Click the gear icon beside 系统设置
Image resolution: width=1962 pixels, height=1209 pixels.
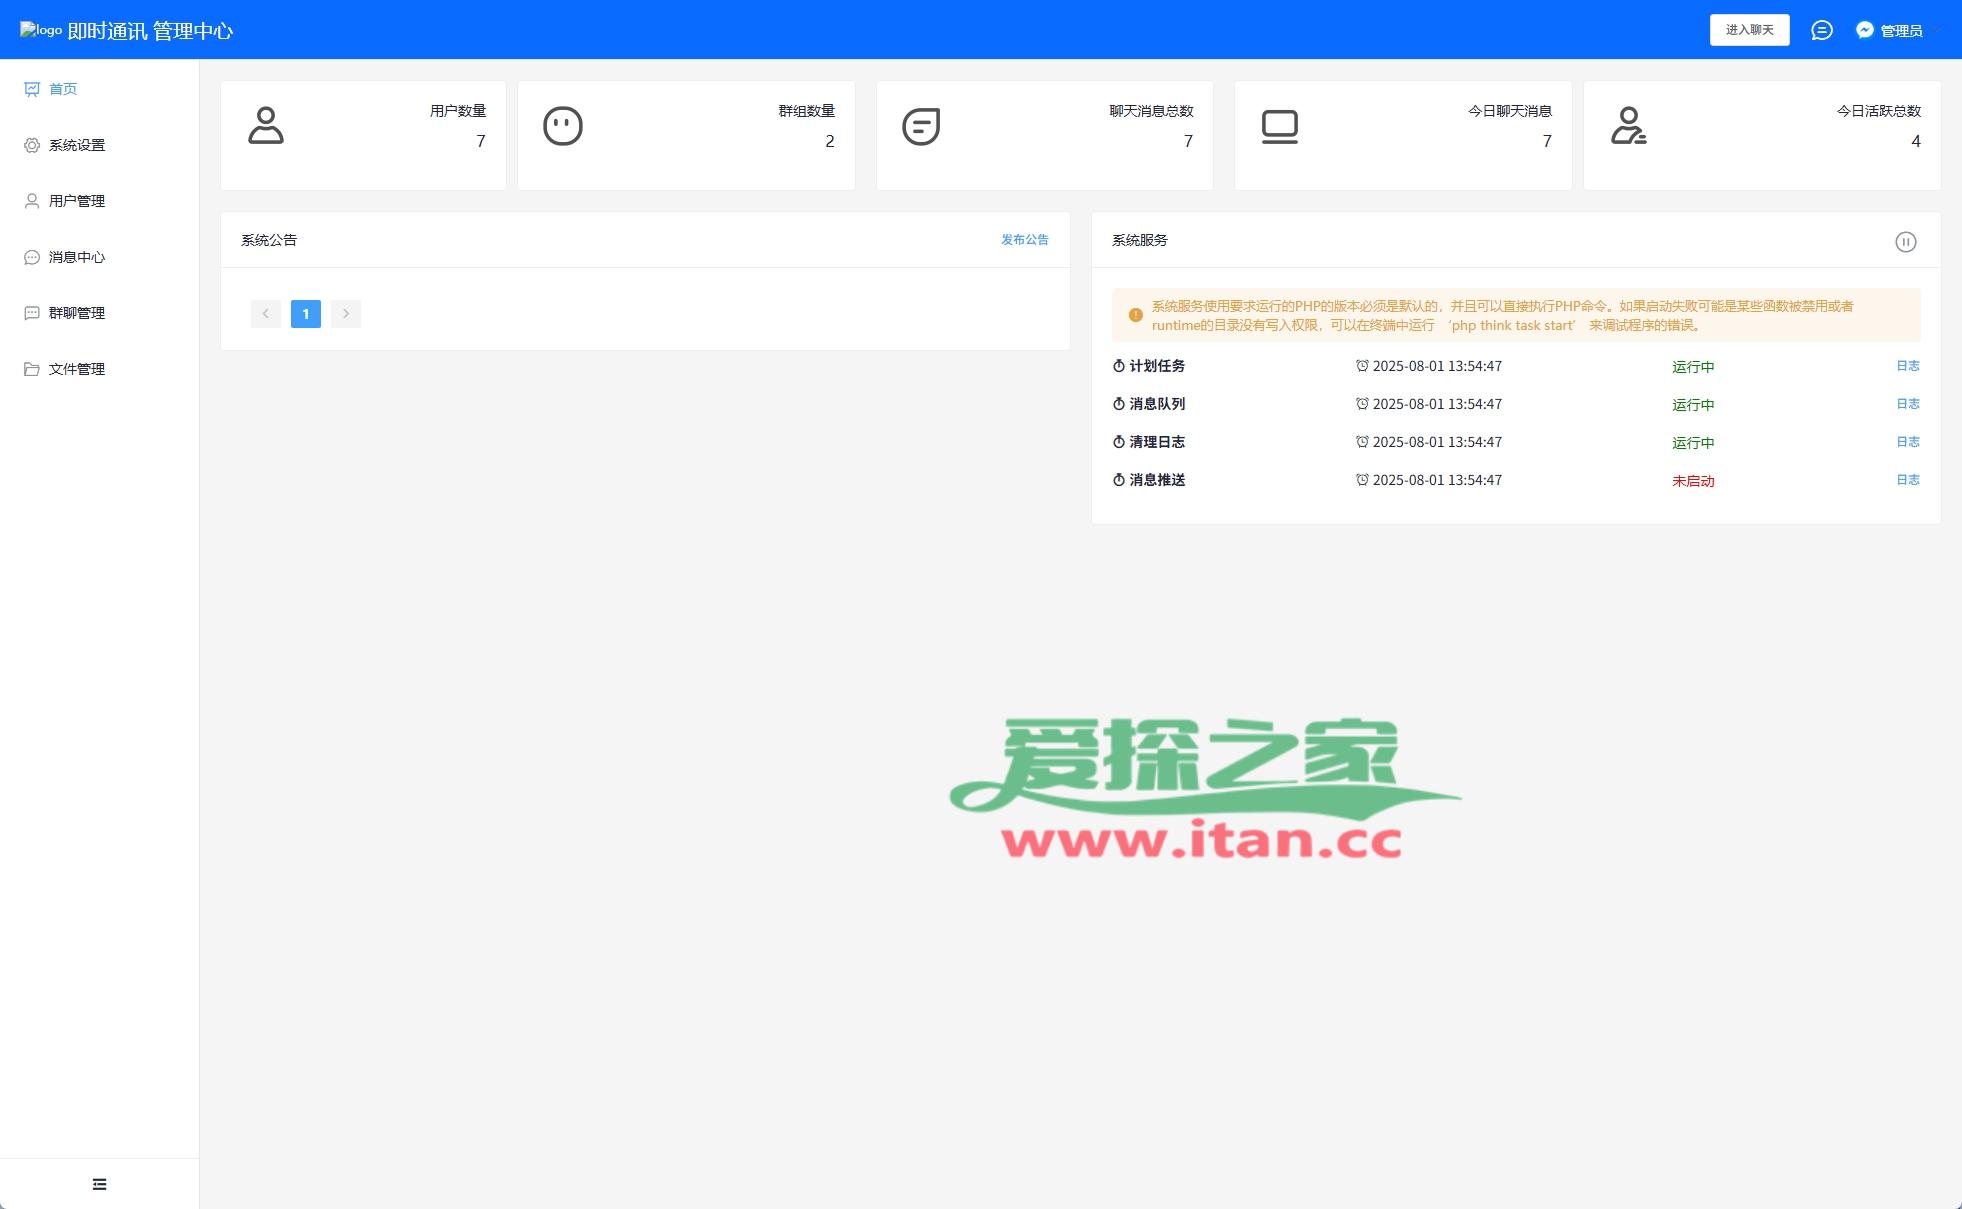(x=32, y=145)
